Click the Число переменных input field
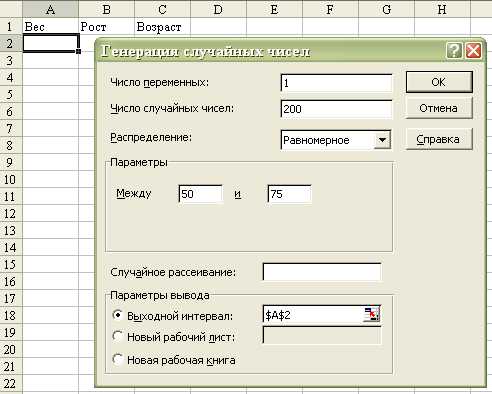The width and height of the screenshot is (492, 394). 336,83
